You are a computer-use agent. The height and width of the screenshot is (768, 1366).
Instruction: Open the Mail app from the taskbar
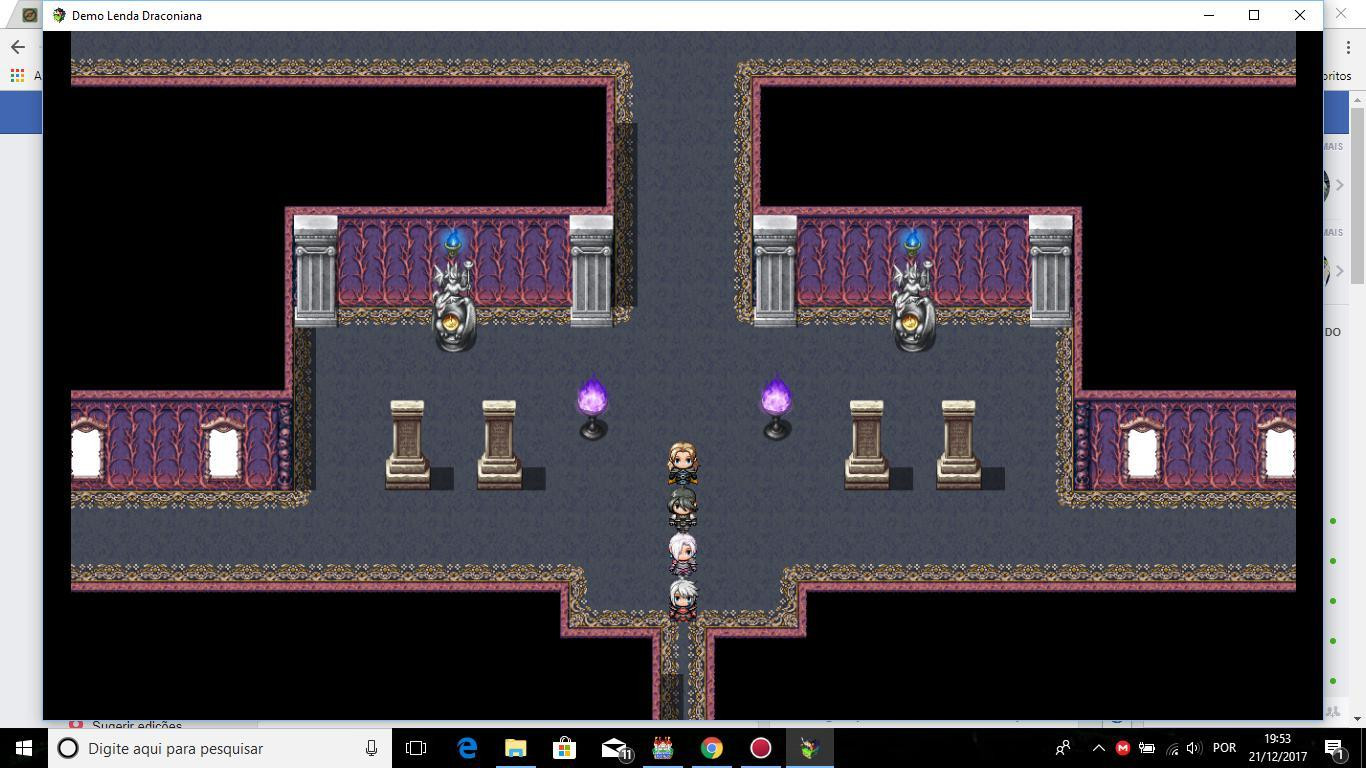coord(614,748)
